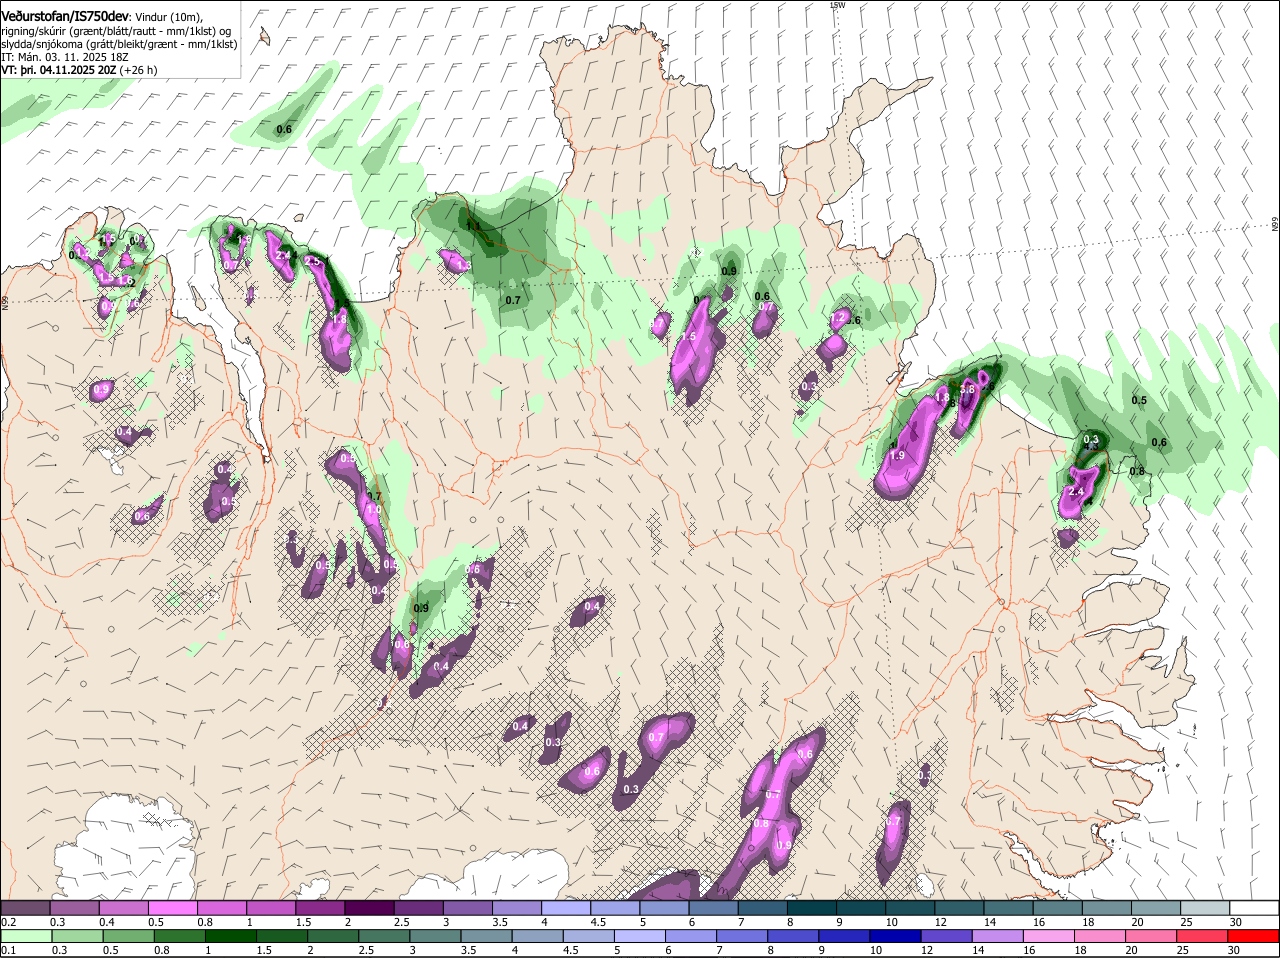The image size is (1280, 958).
Task: Click the rain legend swatch between 0.5 and 0.8
Action: coord(128,936)
